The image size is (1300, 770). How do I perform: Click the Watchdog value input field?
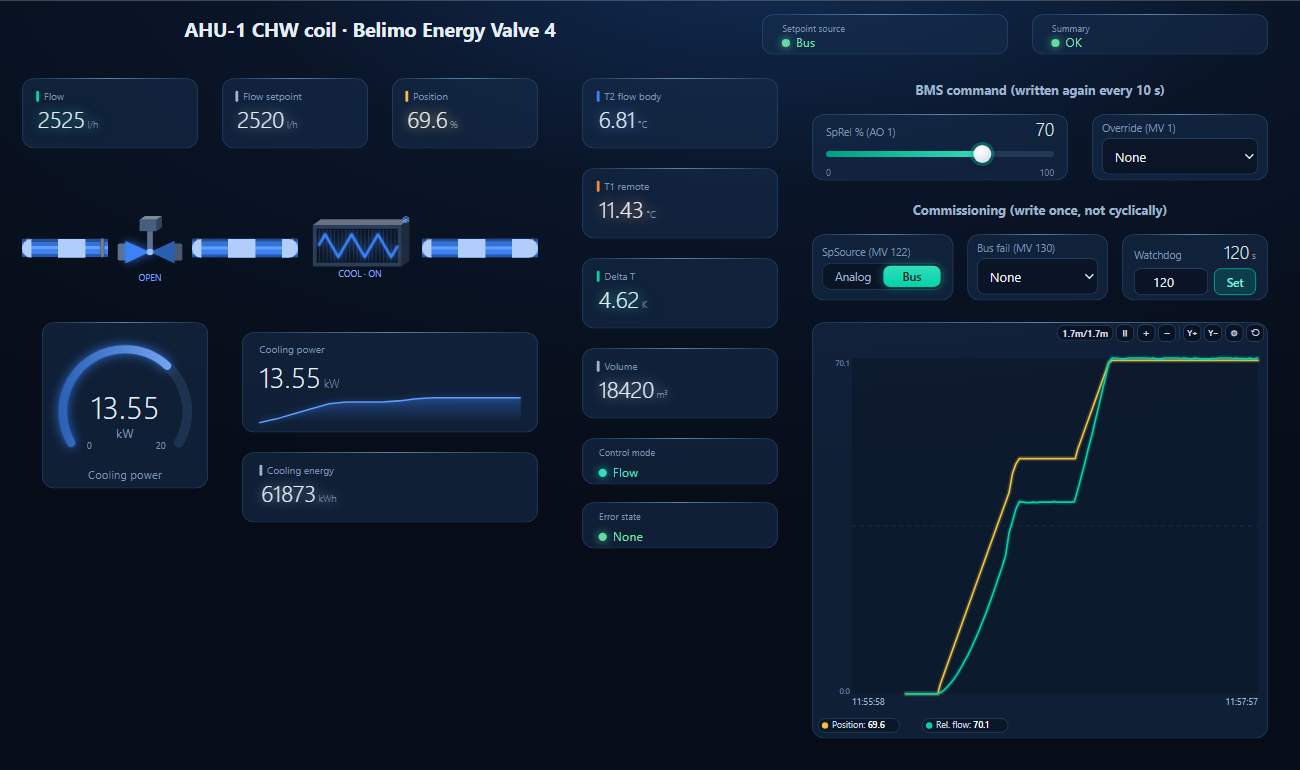pyautogui.click(x=1170, y=282)
